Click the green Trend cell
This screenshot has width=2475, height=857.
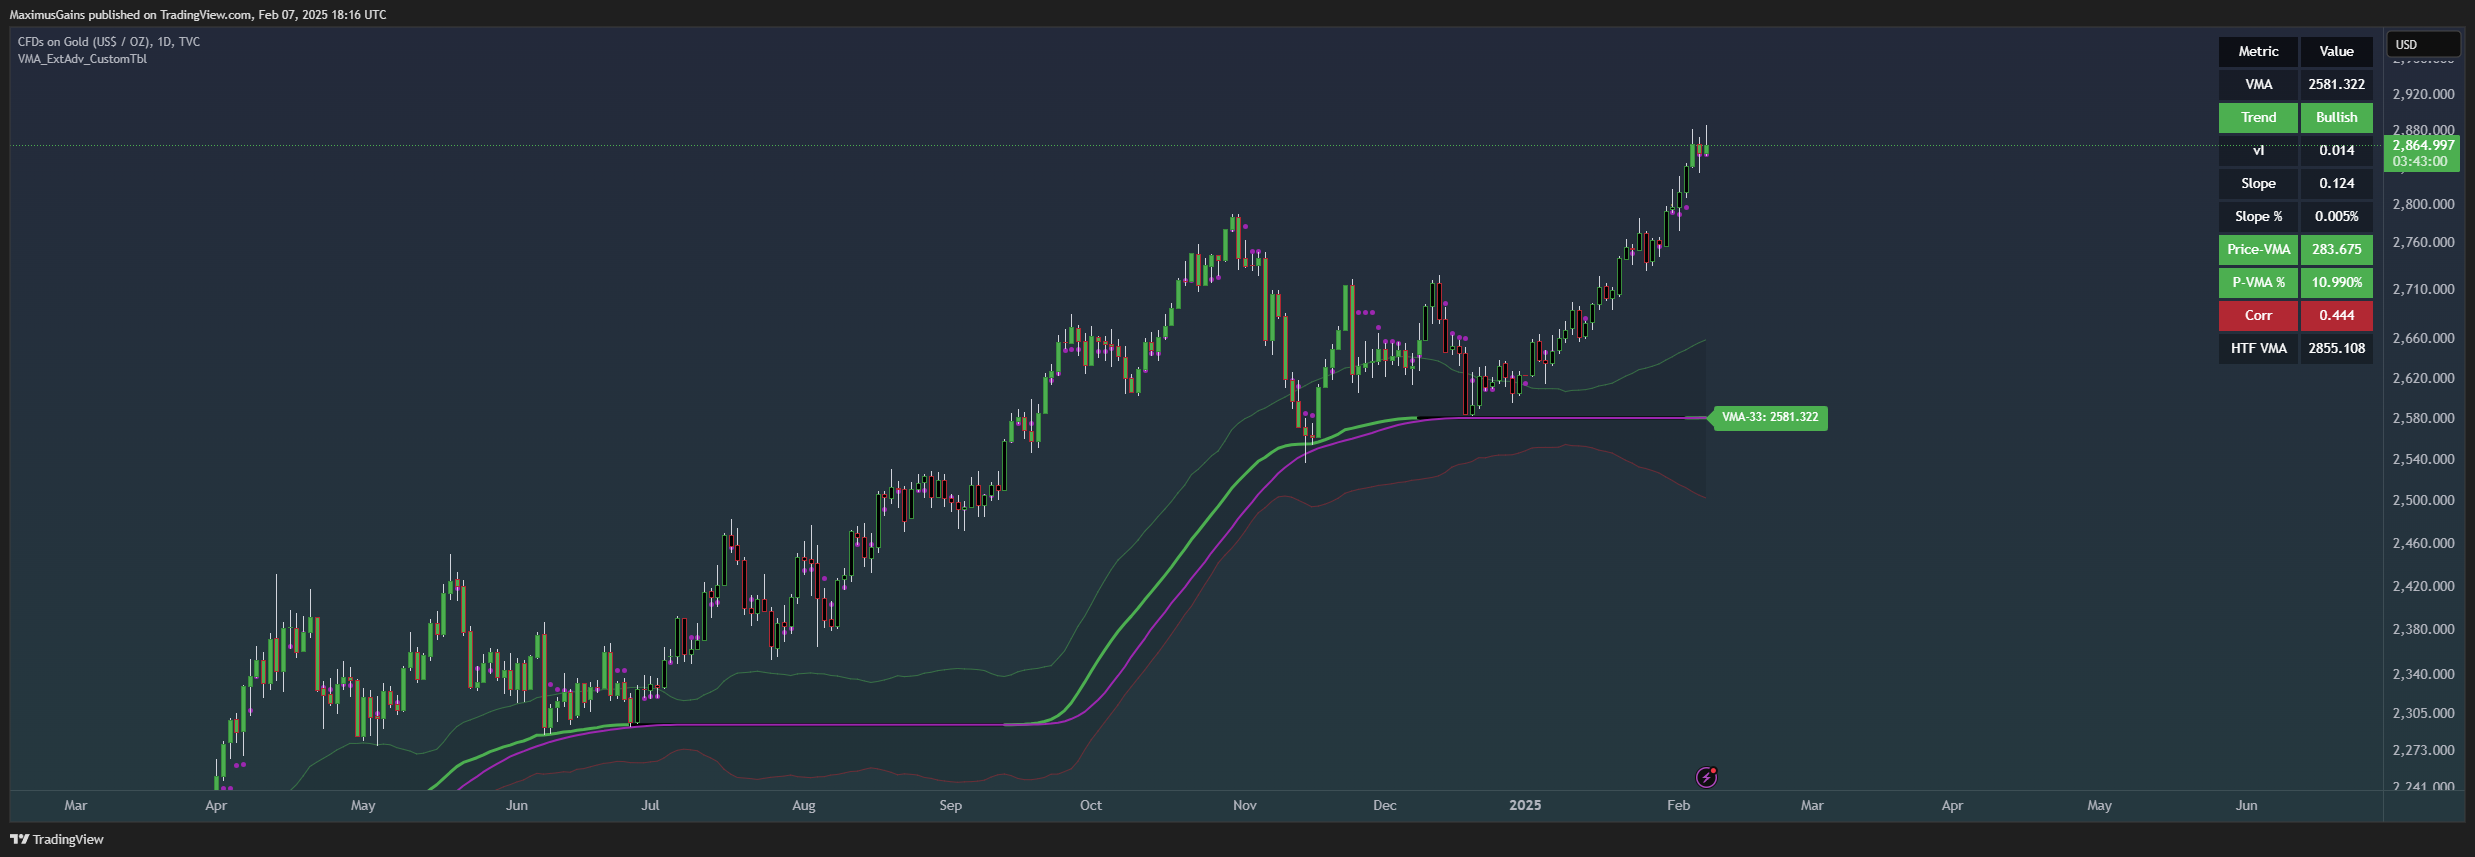(x=2258, y=117)
